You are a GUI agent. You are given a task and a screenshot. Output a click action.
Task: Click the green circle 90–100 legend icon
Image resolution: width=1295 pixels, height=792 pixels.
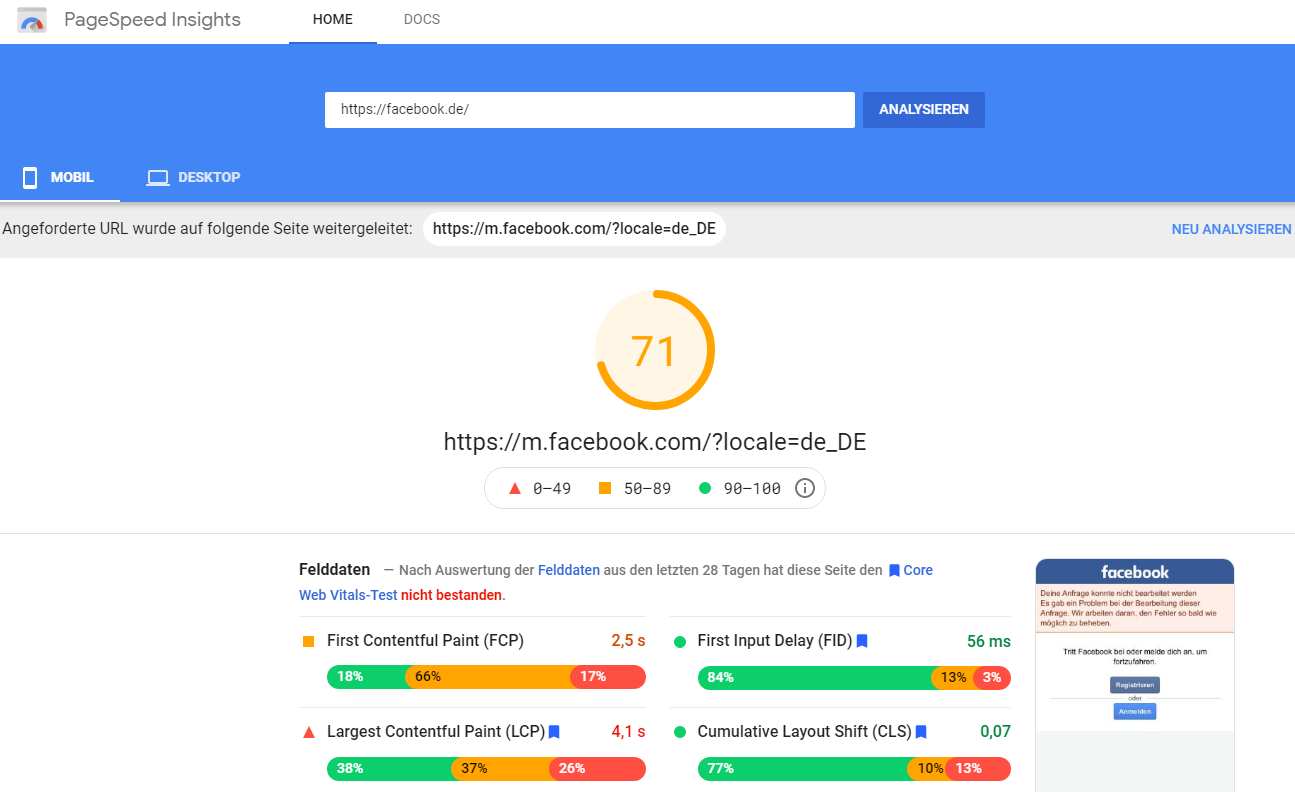pos(705,488)
